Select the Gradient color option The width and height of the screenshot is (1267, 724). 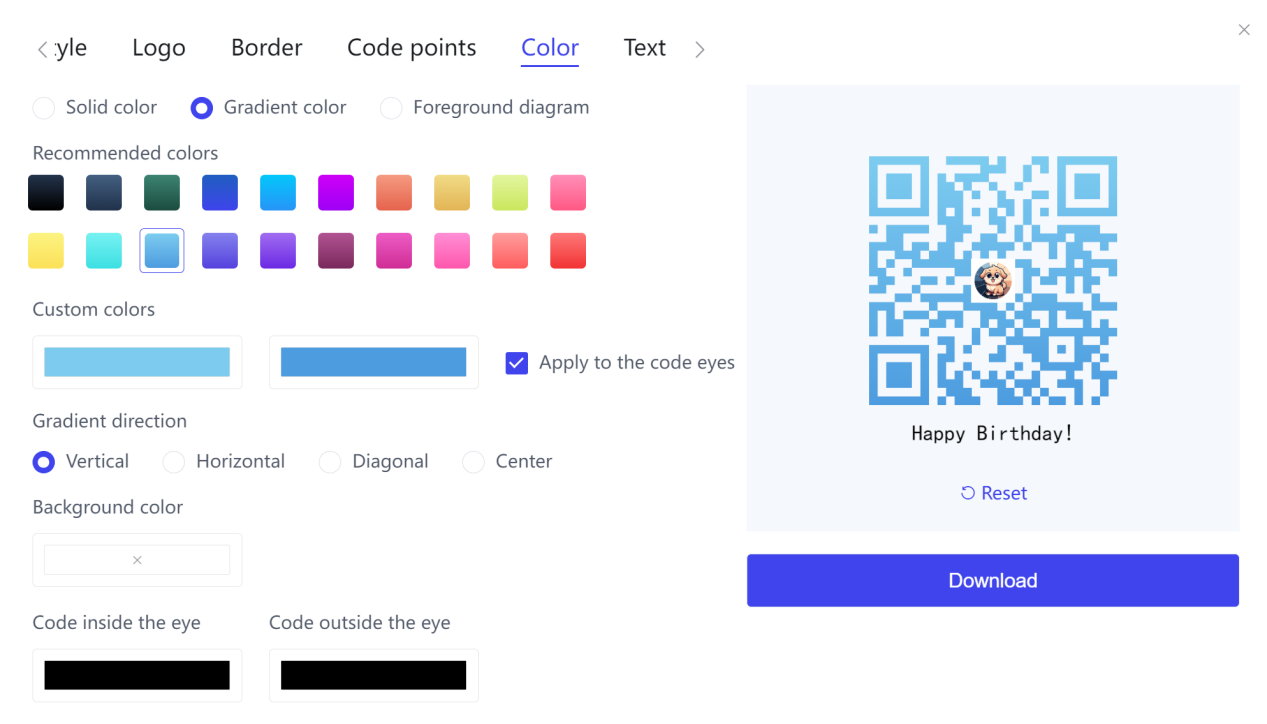(269, 107)
